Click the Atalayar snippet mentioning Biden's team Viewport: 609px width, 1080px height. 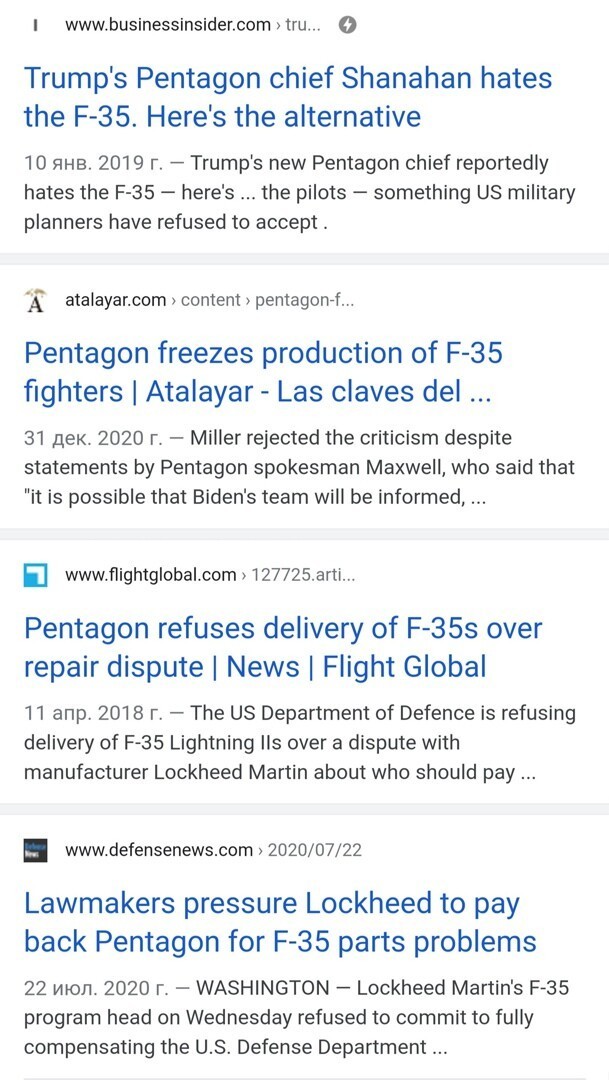click(300, 468)
